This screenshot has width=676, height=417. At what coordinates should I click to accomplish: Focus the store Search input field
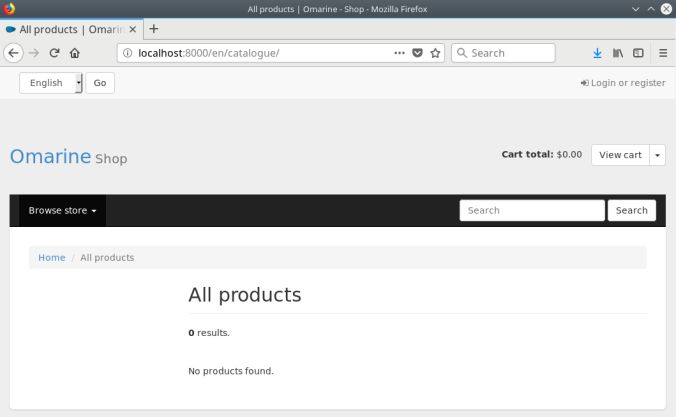pyautogui.click(x=531, y=211)
